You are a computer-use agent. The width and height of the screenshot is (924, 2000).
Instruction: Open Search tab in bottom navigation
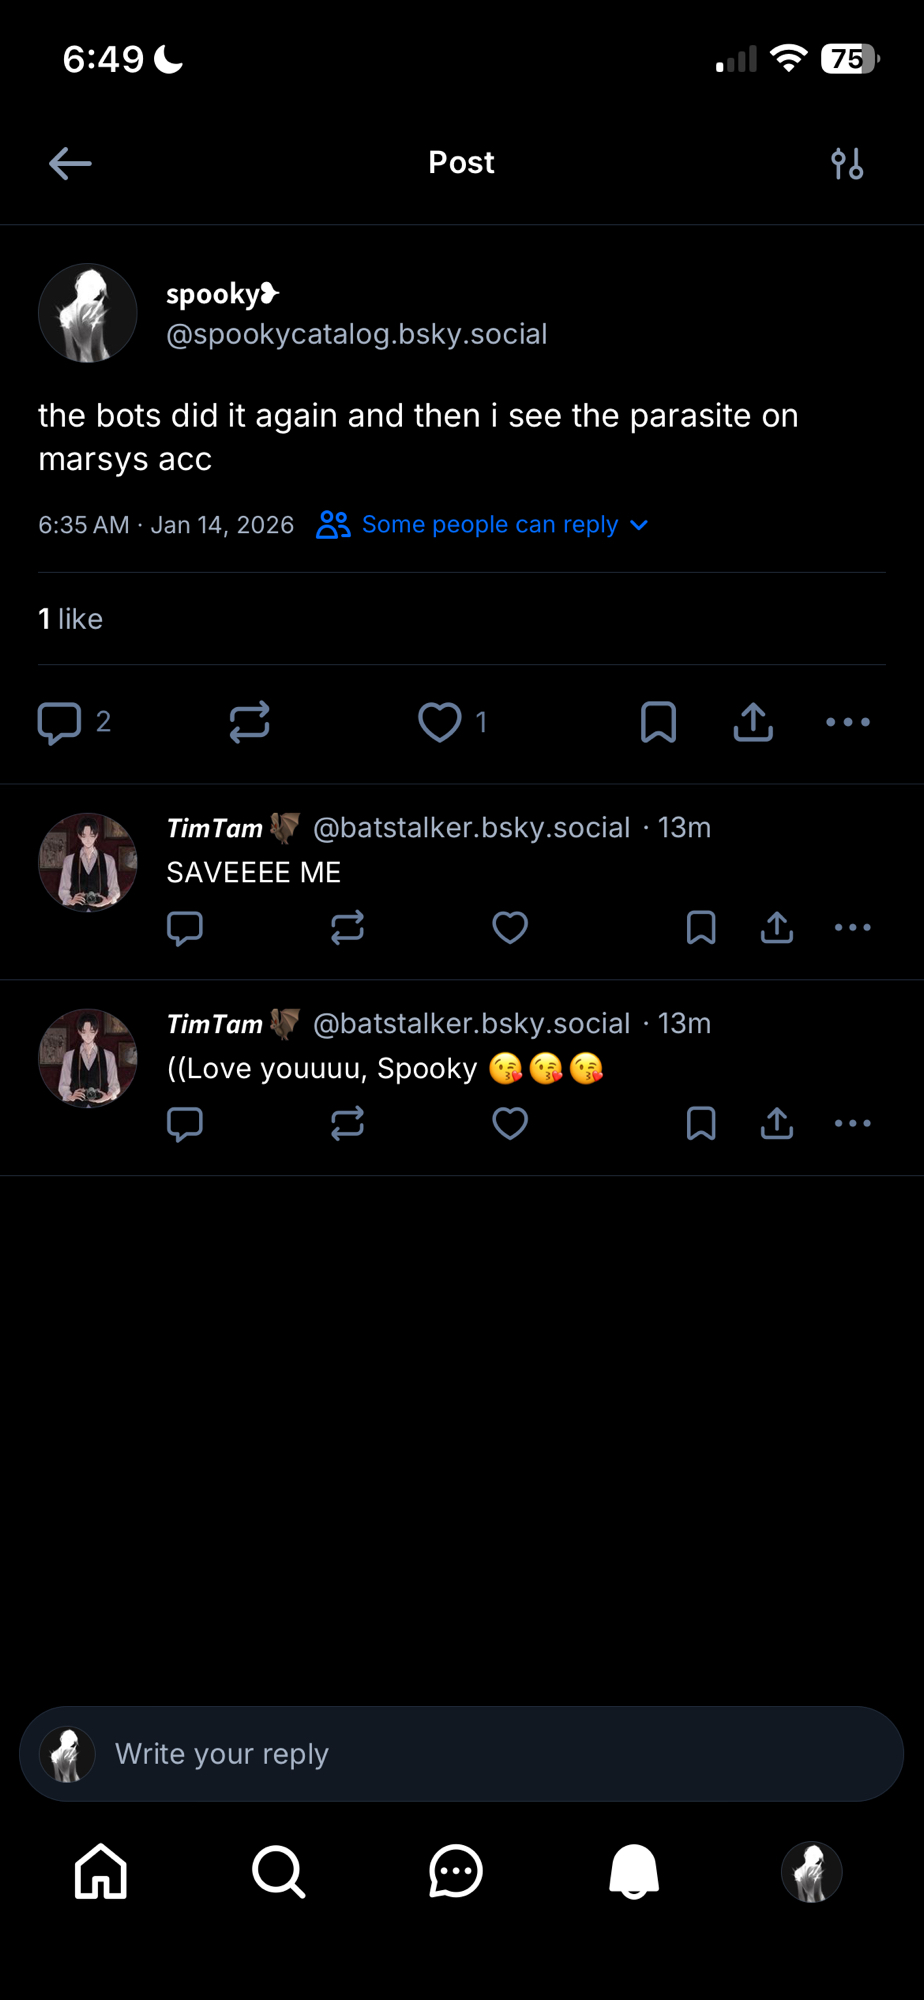coord(278,1871)
